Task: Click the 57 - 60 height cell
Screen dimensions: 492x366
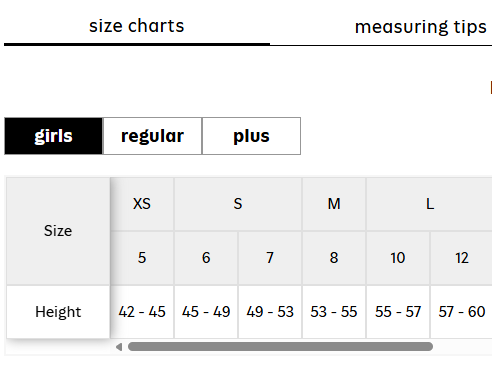Action: (x=462, y=312)
